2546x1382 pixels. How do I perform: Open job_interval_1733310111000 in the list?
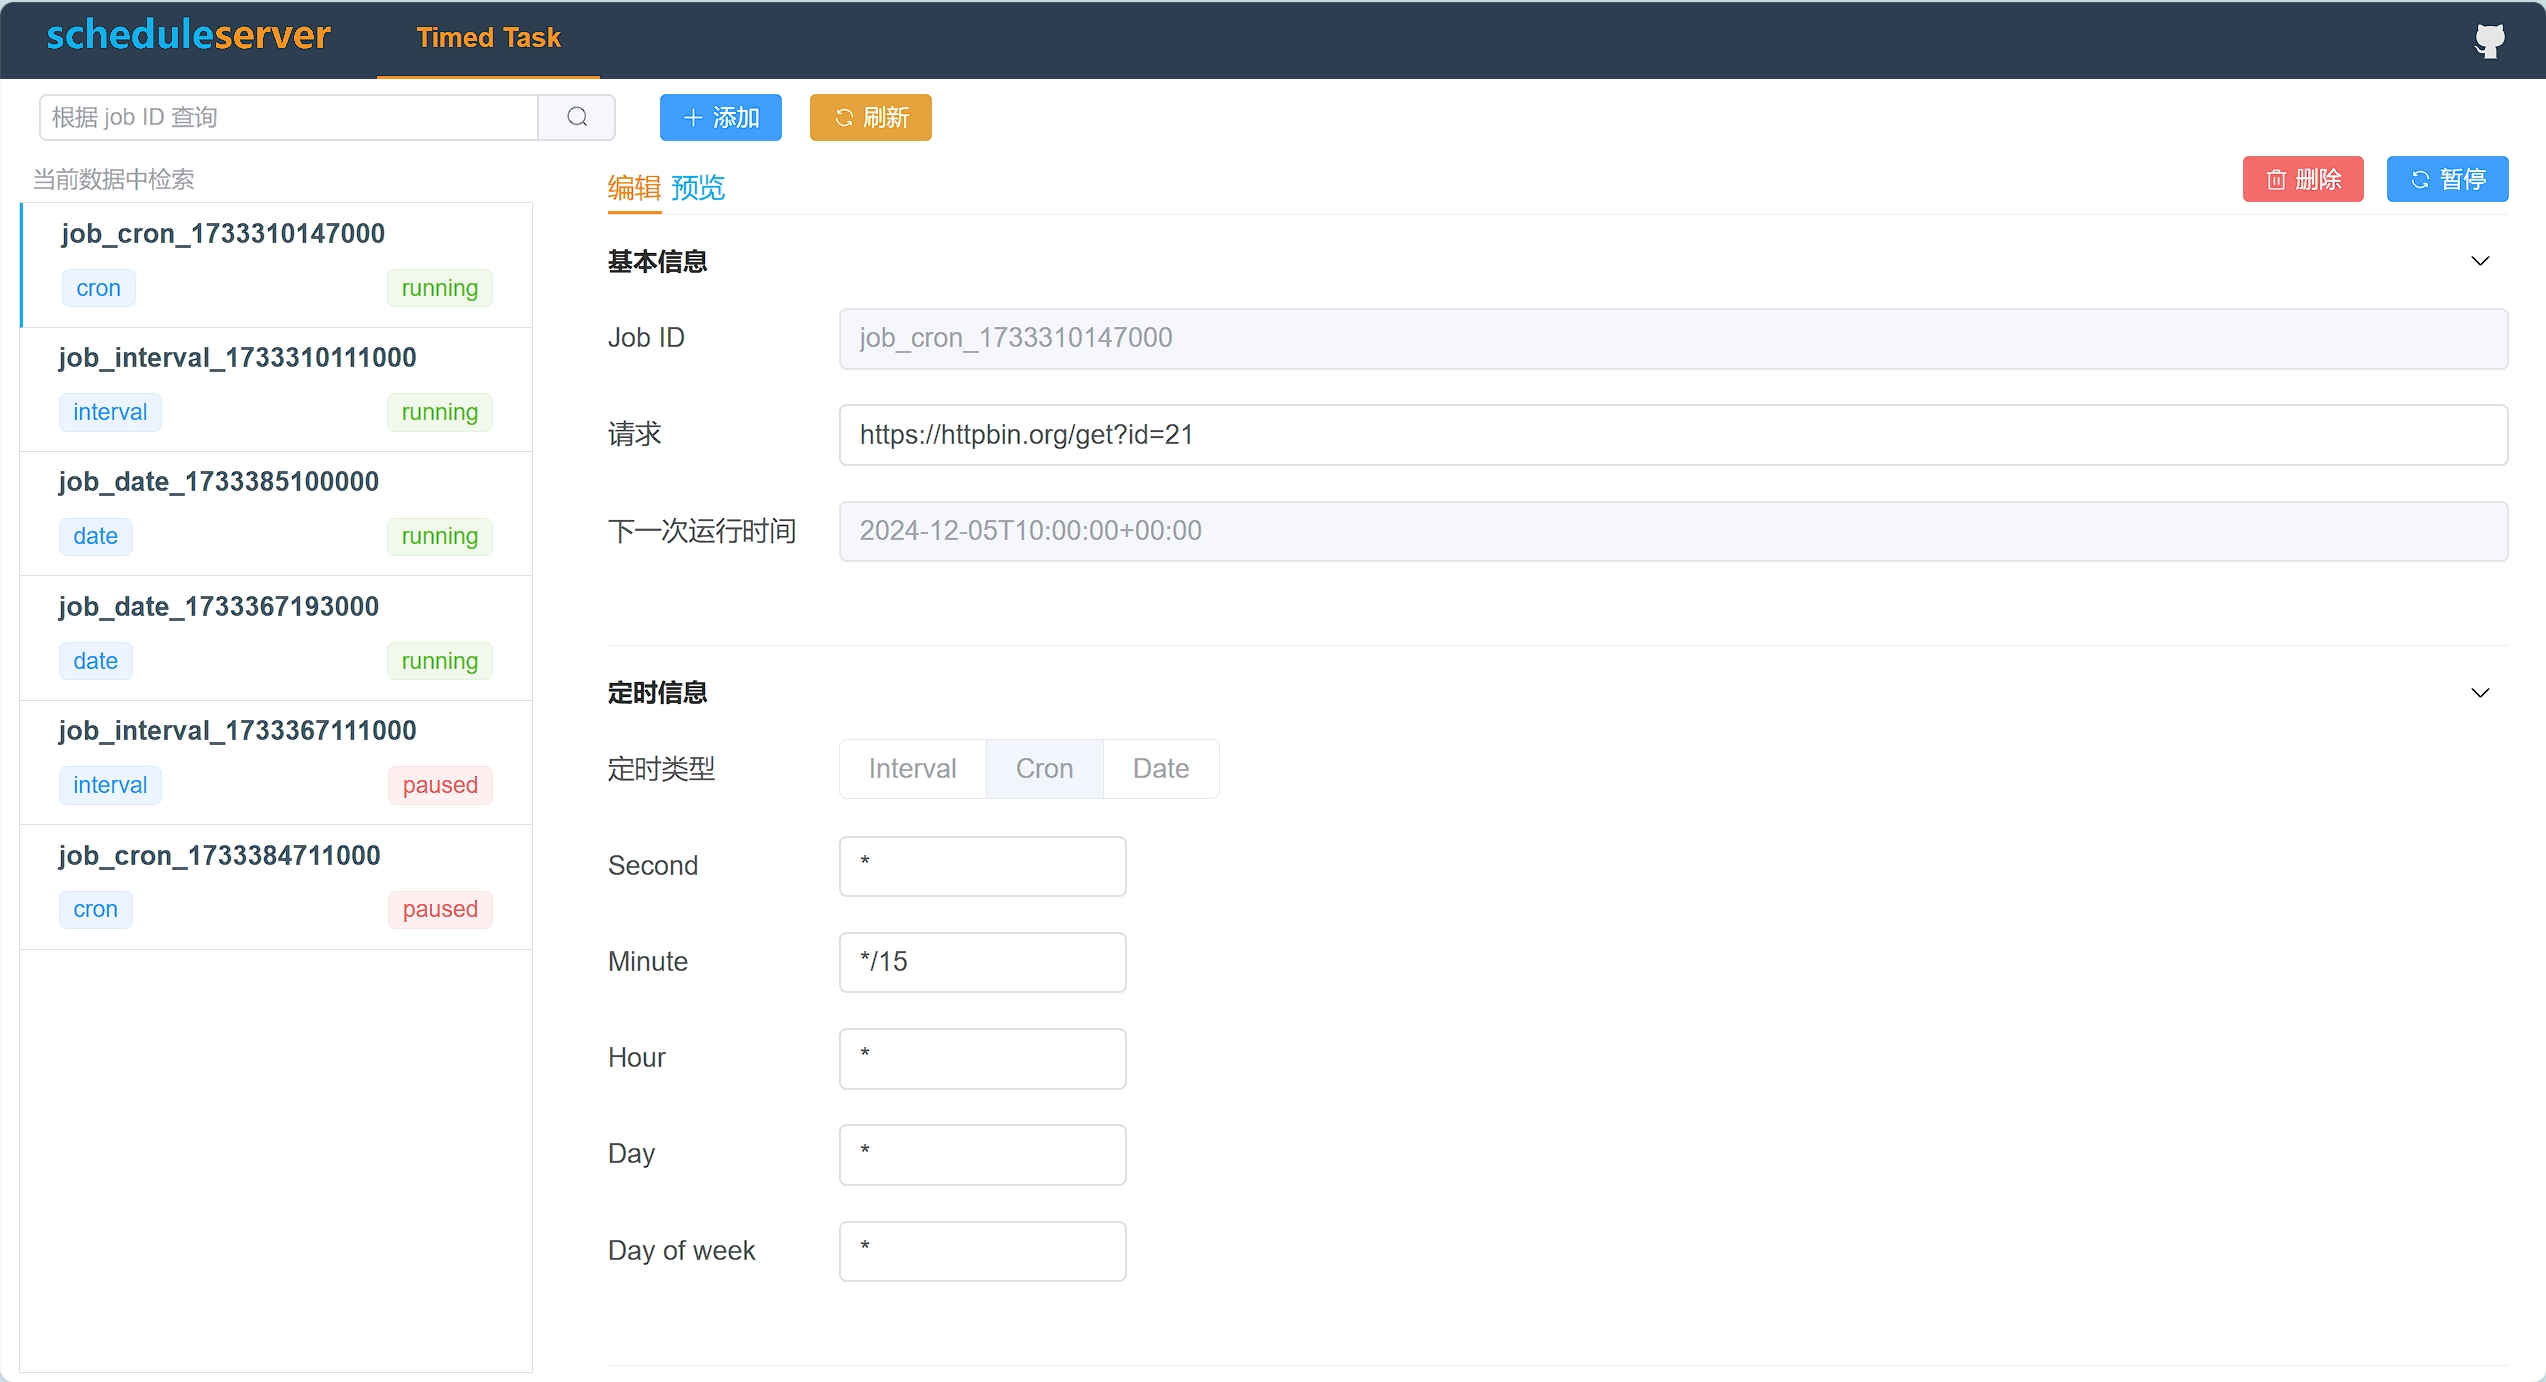[237, 358]
